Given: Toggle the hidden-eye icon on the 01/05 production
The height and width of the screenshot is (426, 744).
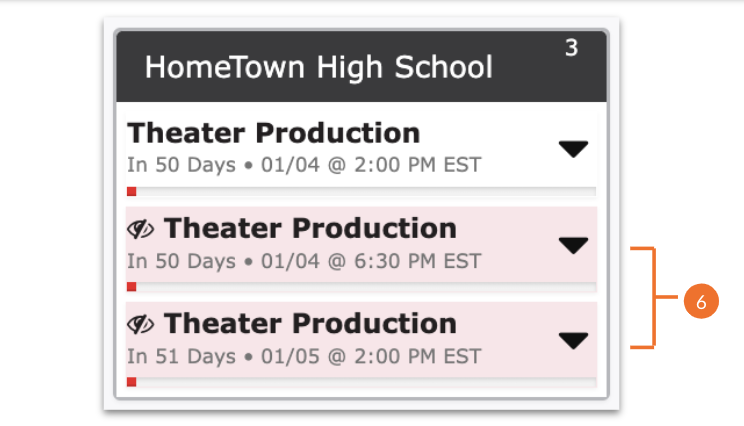Looking at the screenshot, I should 140,324.
